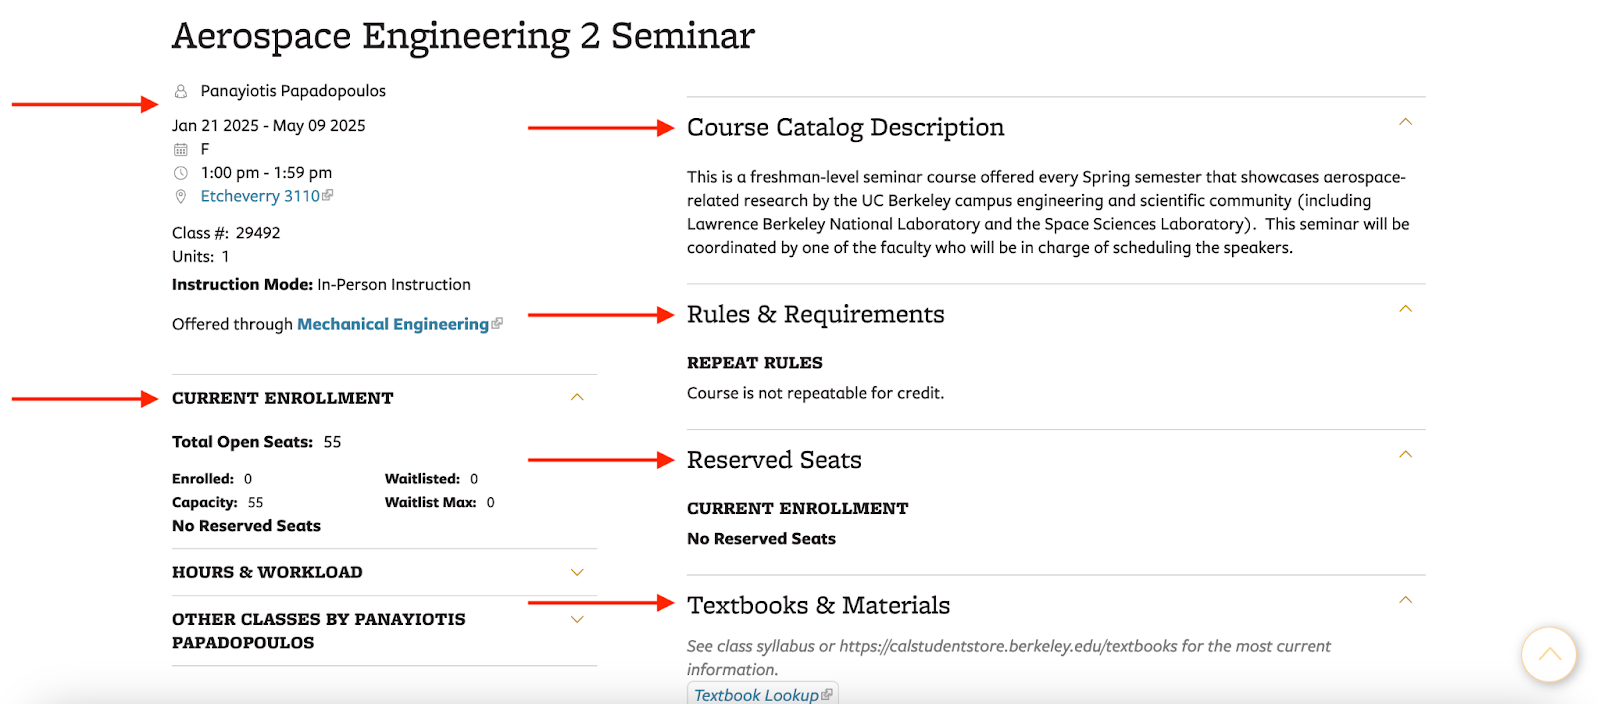
Task: Collapse the Current Enrollment section
Action: [577, 397]
